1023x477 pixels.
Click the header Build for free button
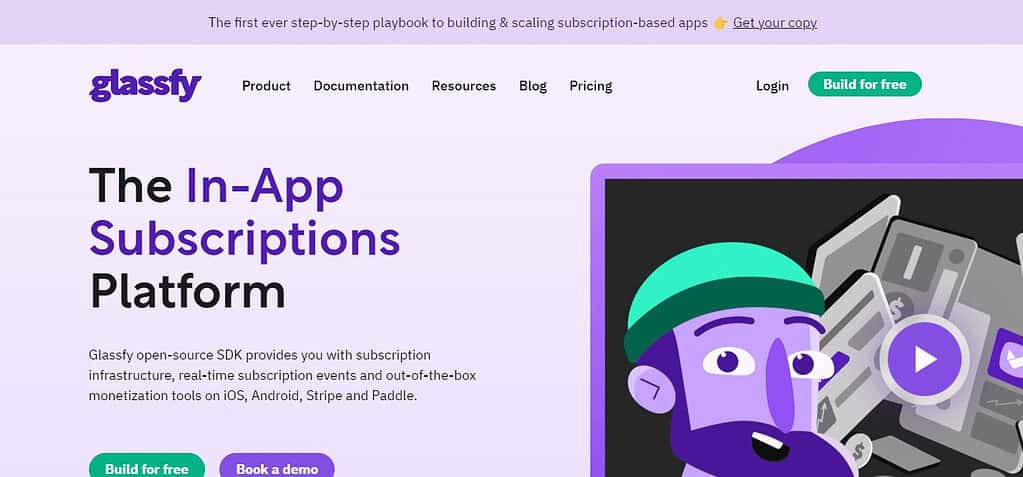[x=864, y=84]
